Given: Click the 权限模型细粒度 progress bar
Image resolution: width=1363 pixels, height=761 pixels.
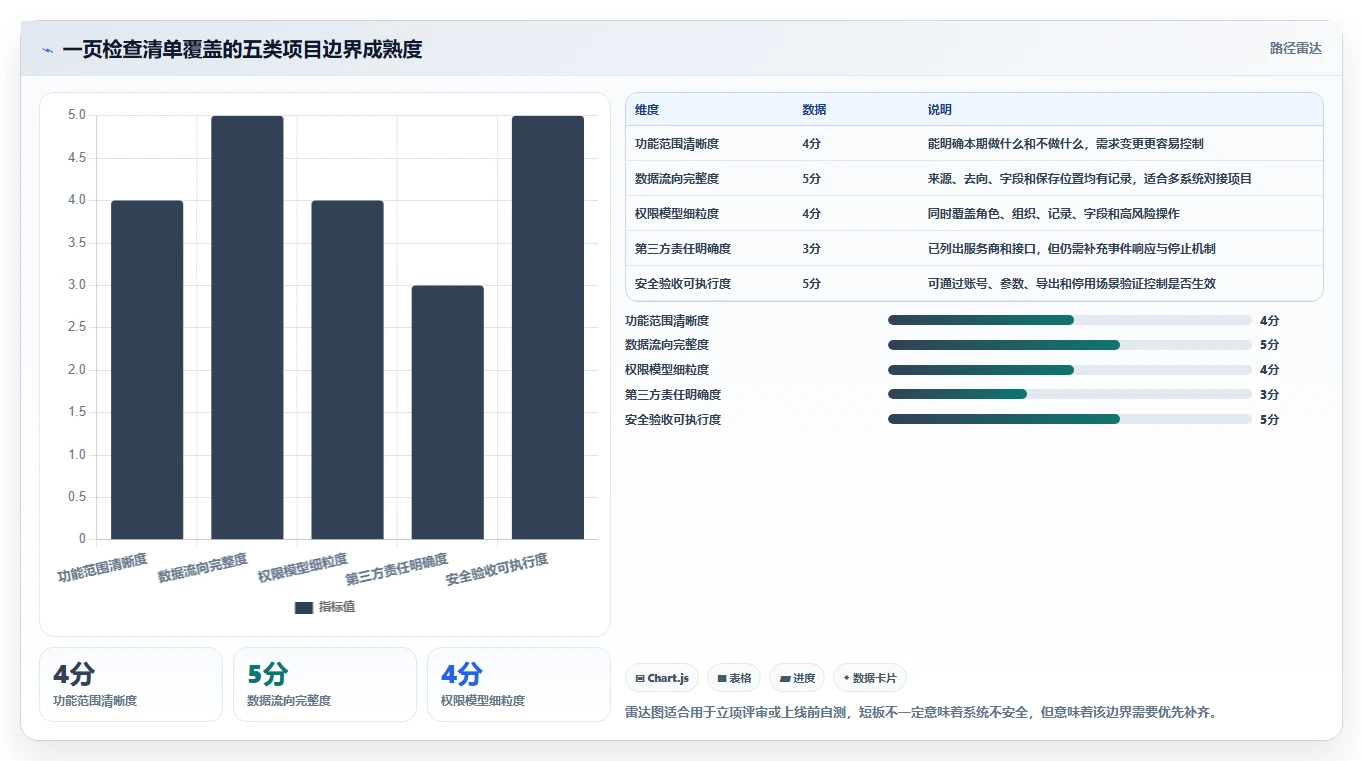Looking at the screenshot, I should pyautogui.click(x=1070, y=370).
